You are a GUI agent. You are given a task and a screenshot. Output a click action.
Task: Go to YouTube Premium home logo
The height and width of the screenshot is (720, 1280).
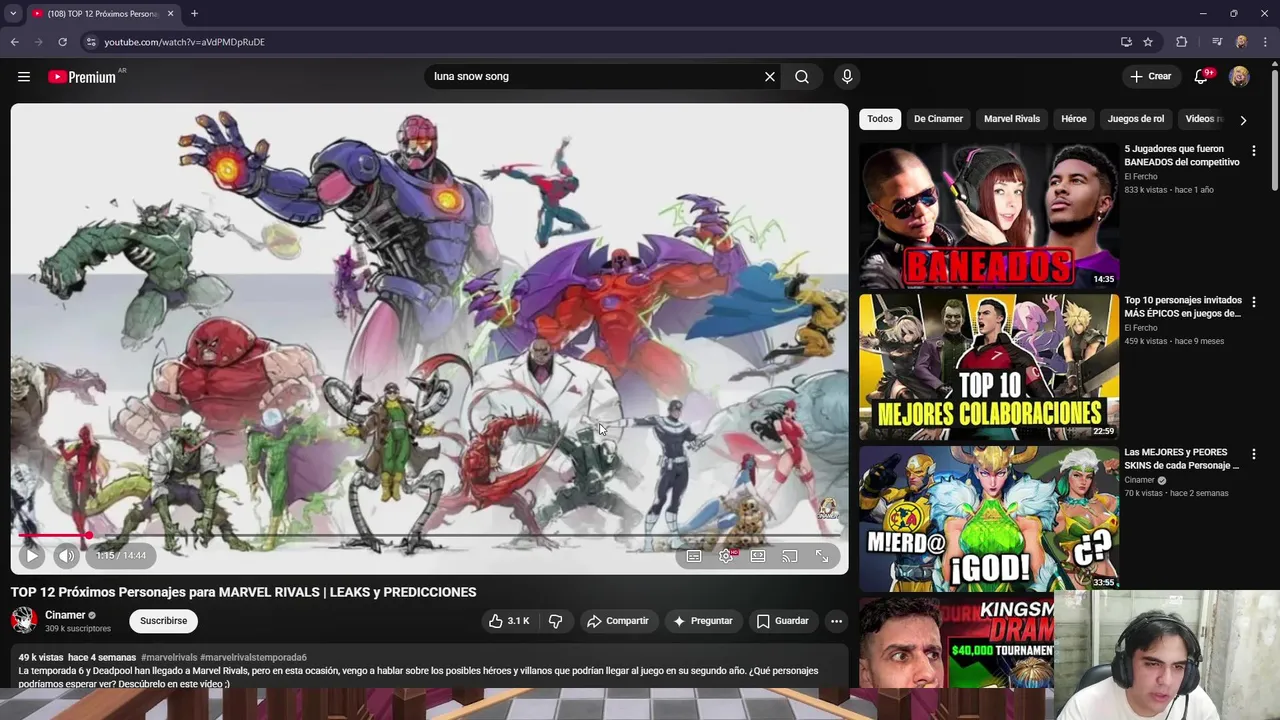[82, 77]
